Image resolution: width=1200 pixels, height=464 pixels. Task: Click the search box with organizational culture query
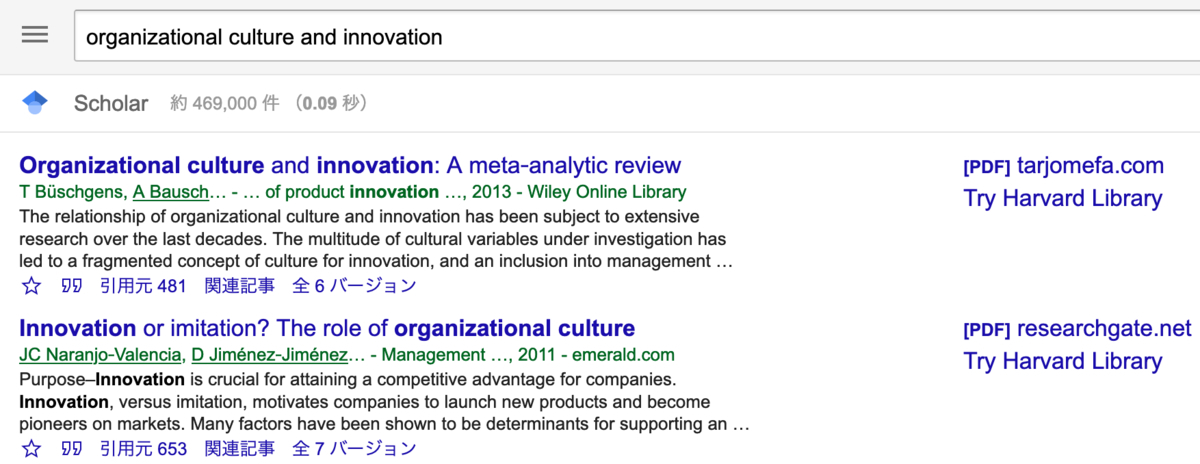tap(637, 38)
